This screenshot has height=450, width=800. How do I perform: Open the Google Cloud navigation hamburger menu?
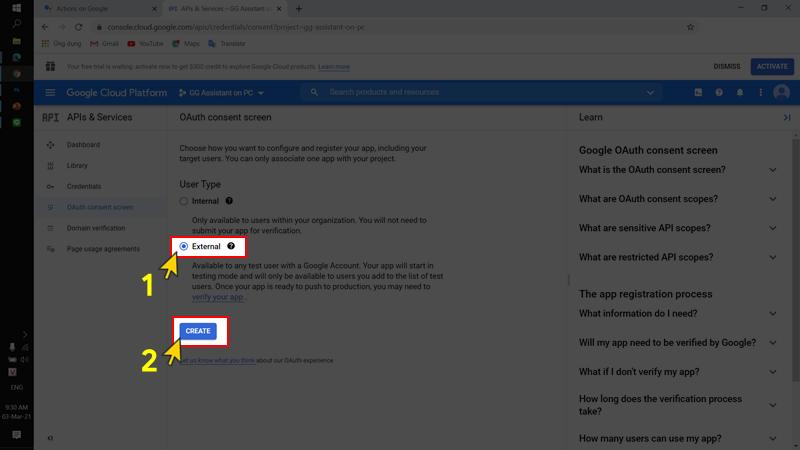click(51, 93)
